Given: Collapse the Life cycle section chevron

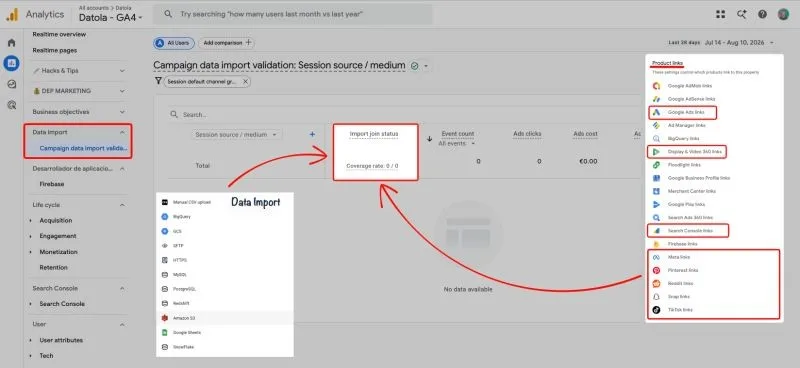Looking at the screenshot, I should click(x=122, y=205).
